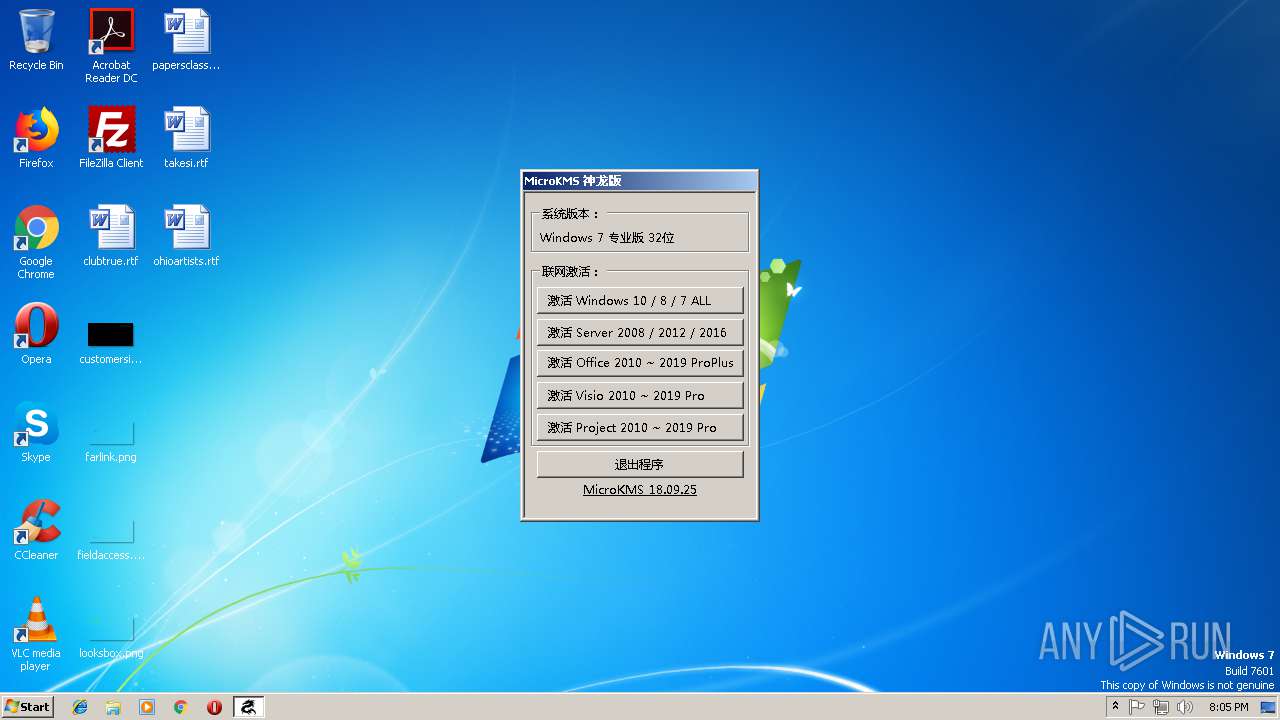Click the Windows 7 专业版 32位 text
The height and width of the screenshot is (720, 1280).
607,238
